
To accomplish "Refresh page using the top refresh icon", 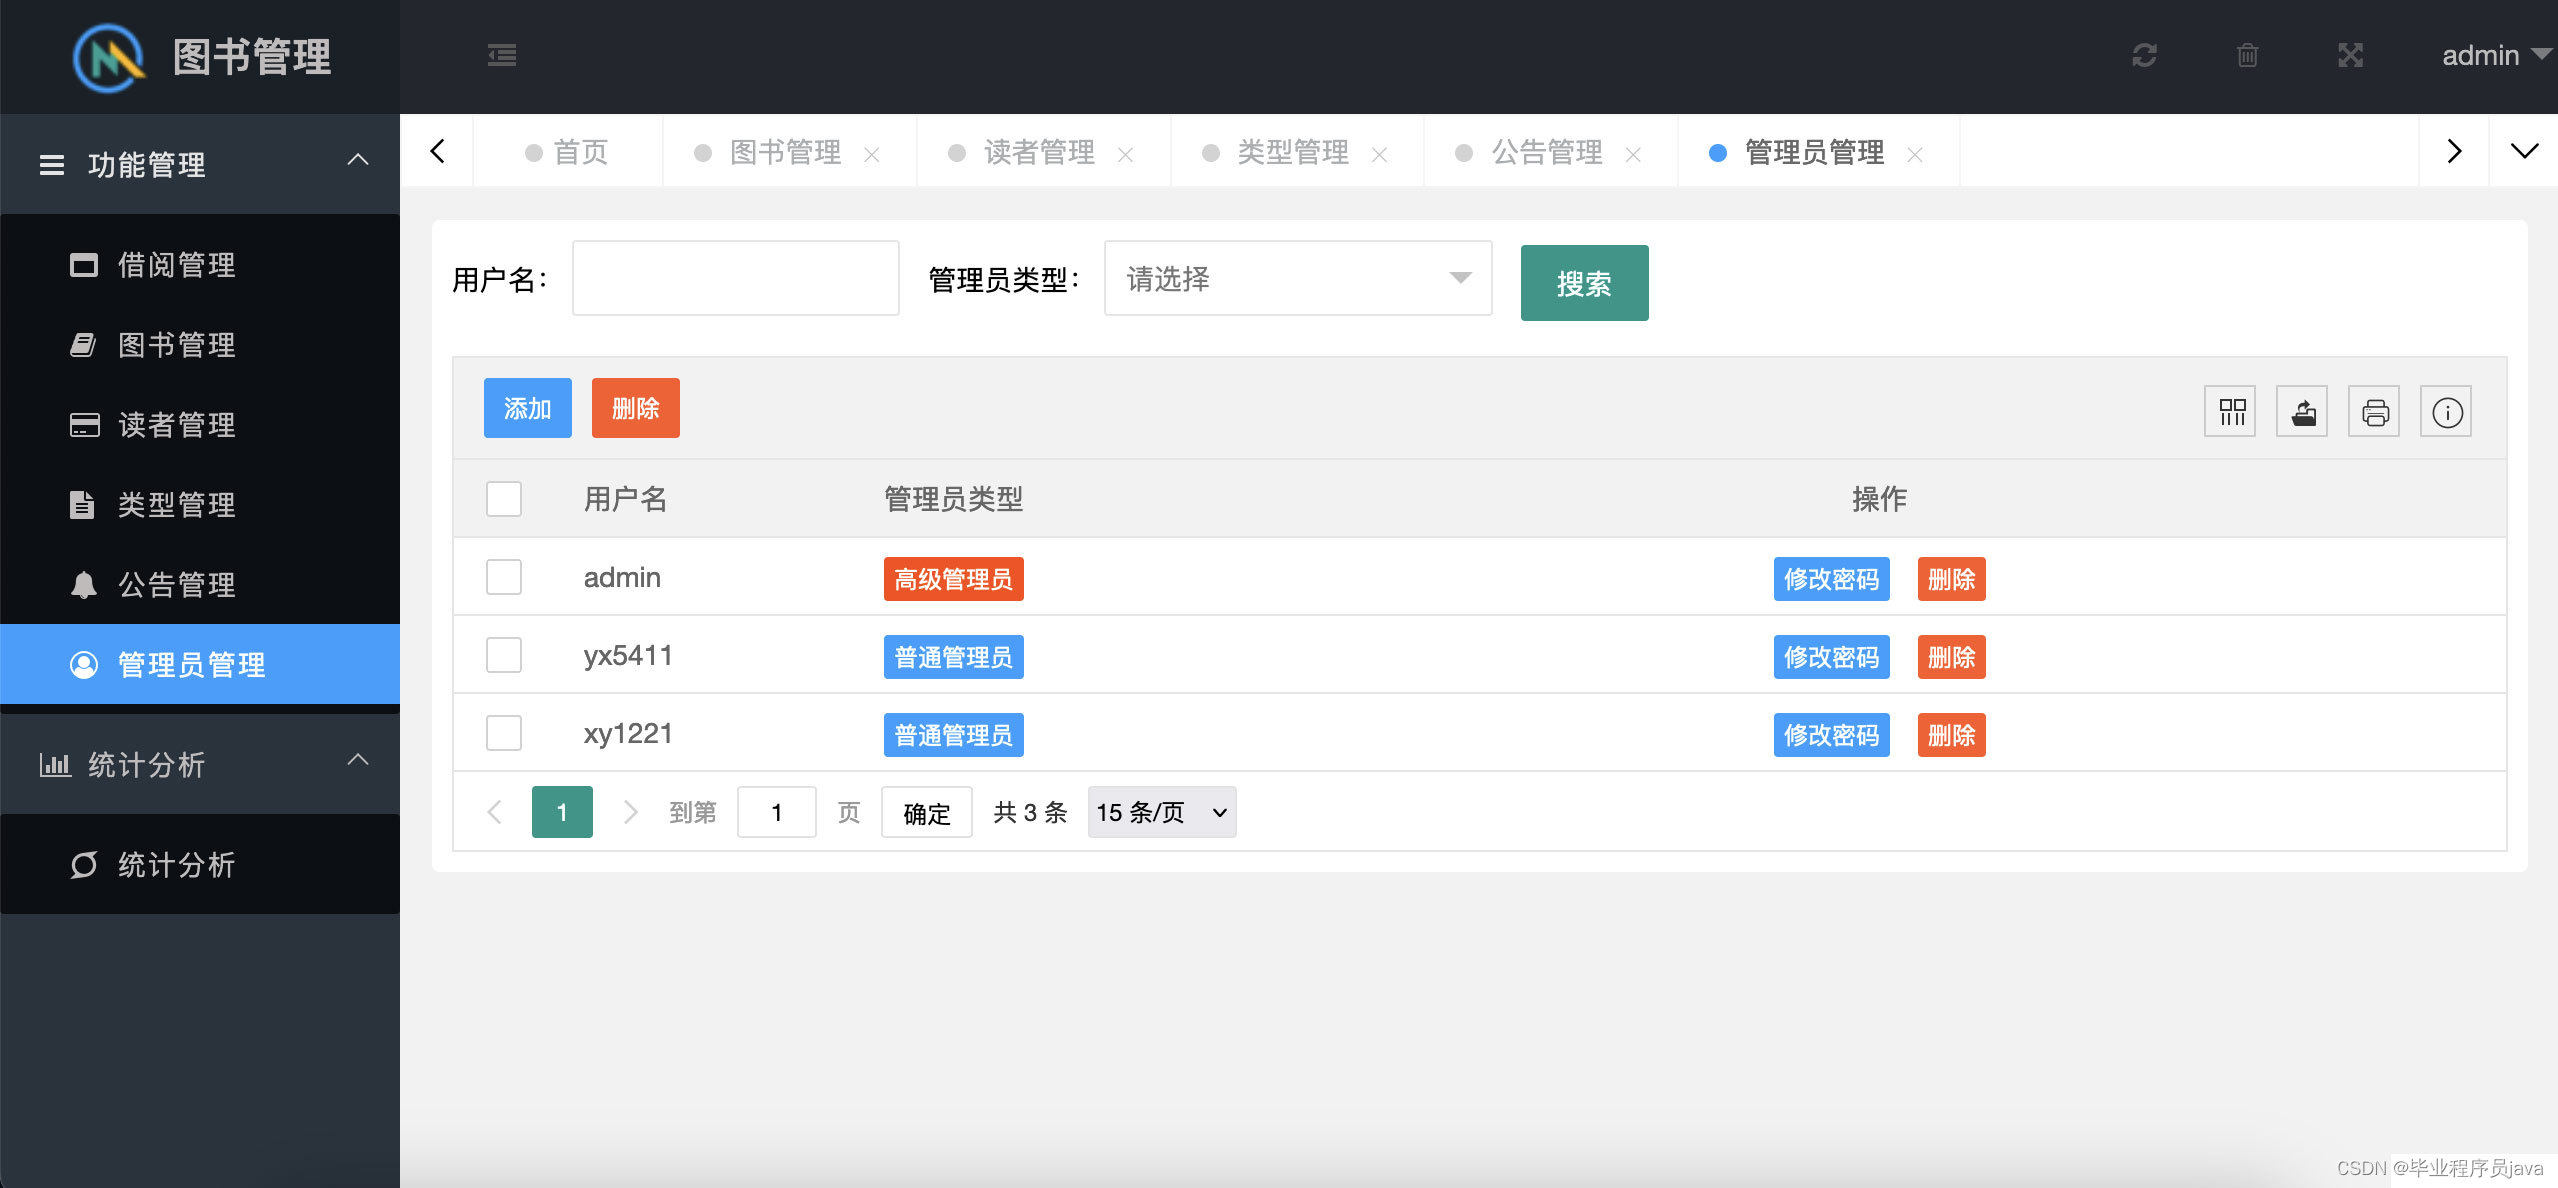I will [2144, 55].
